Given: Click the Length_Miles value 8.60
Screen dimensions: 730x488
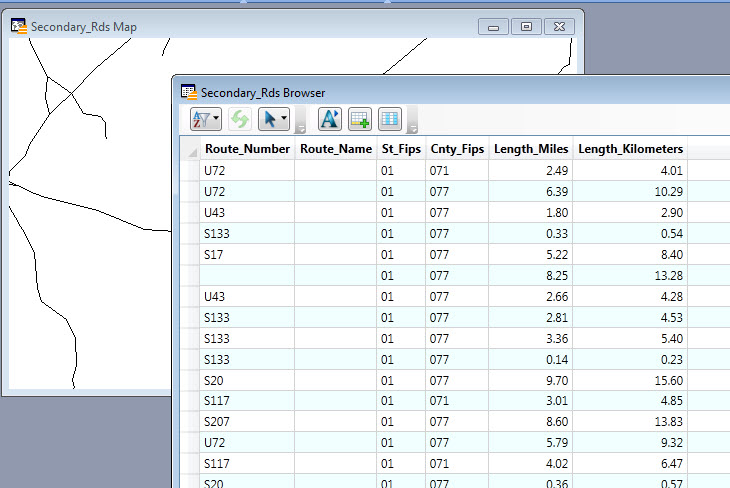Looking at the screenshot, I should point(531,421).
